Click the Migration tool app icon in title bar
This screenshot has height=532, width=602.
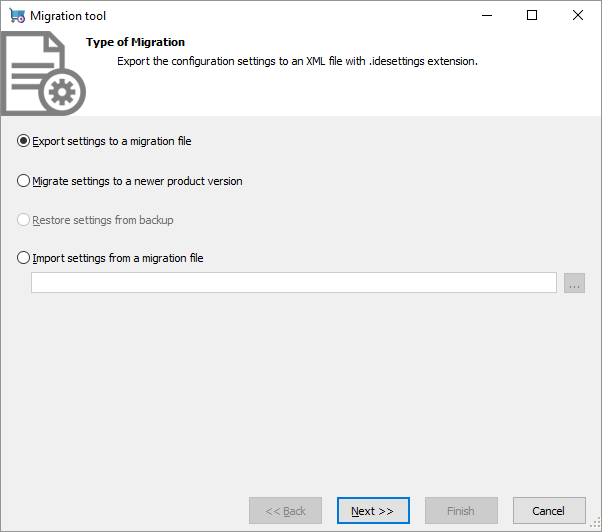[x=16, y=16]
